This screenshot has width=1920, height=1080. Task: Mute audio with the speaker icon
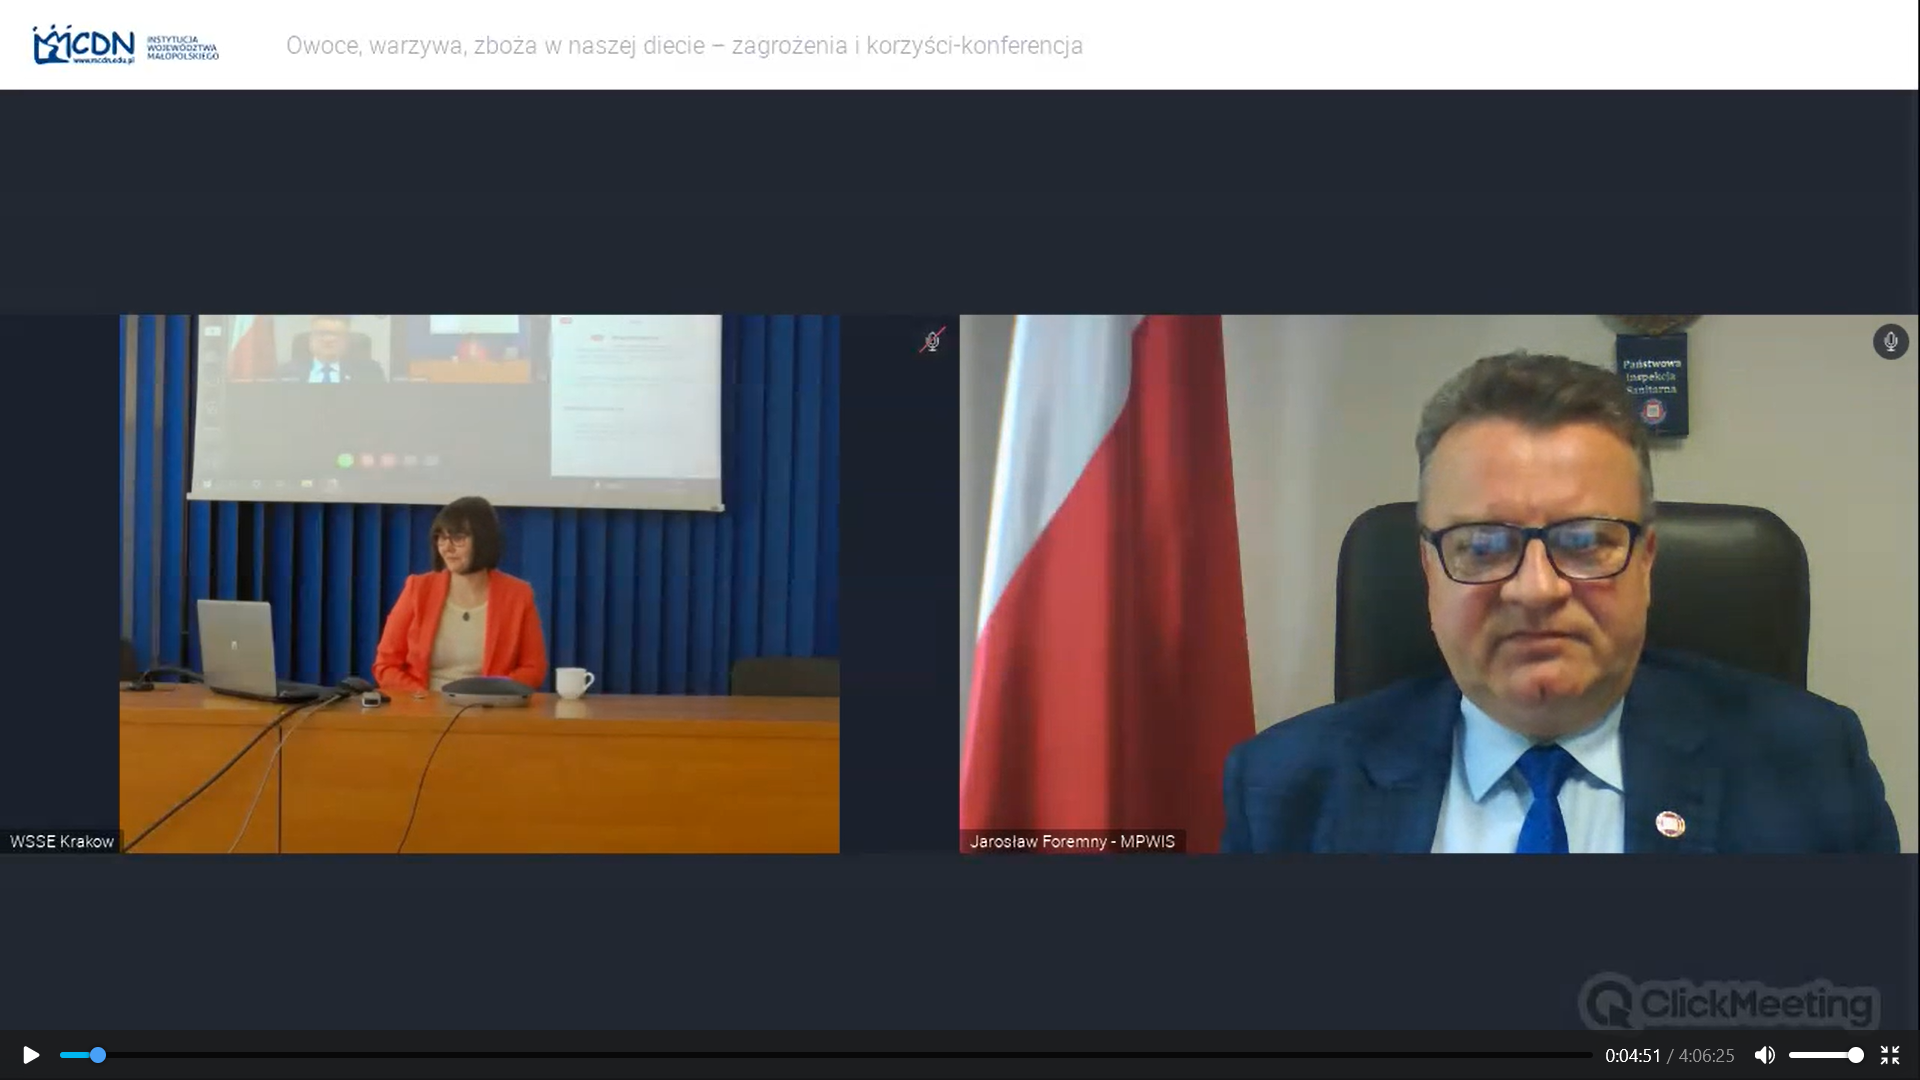pyautogui.click(x=1765, y=1055)
